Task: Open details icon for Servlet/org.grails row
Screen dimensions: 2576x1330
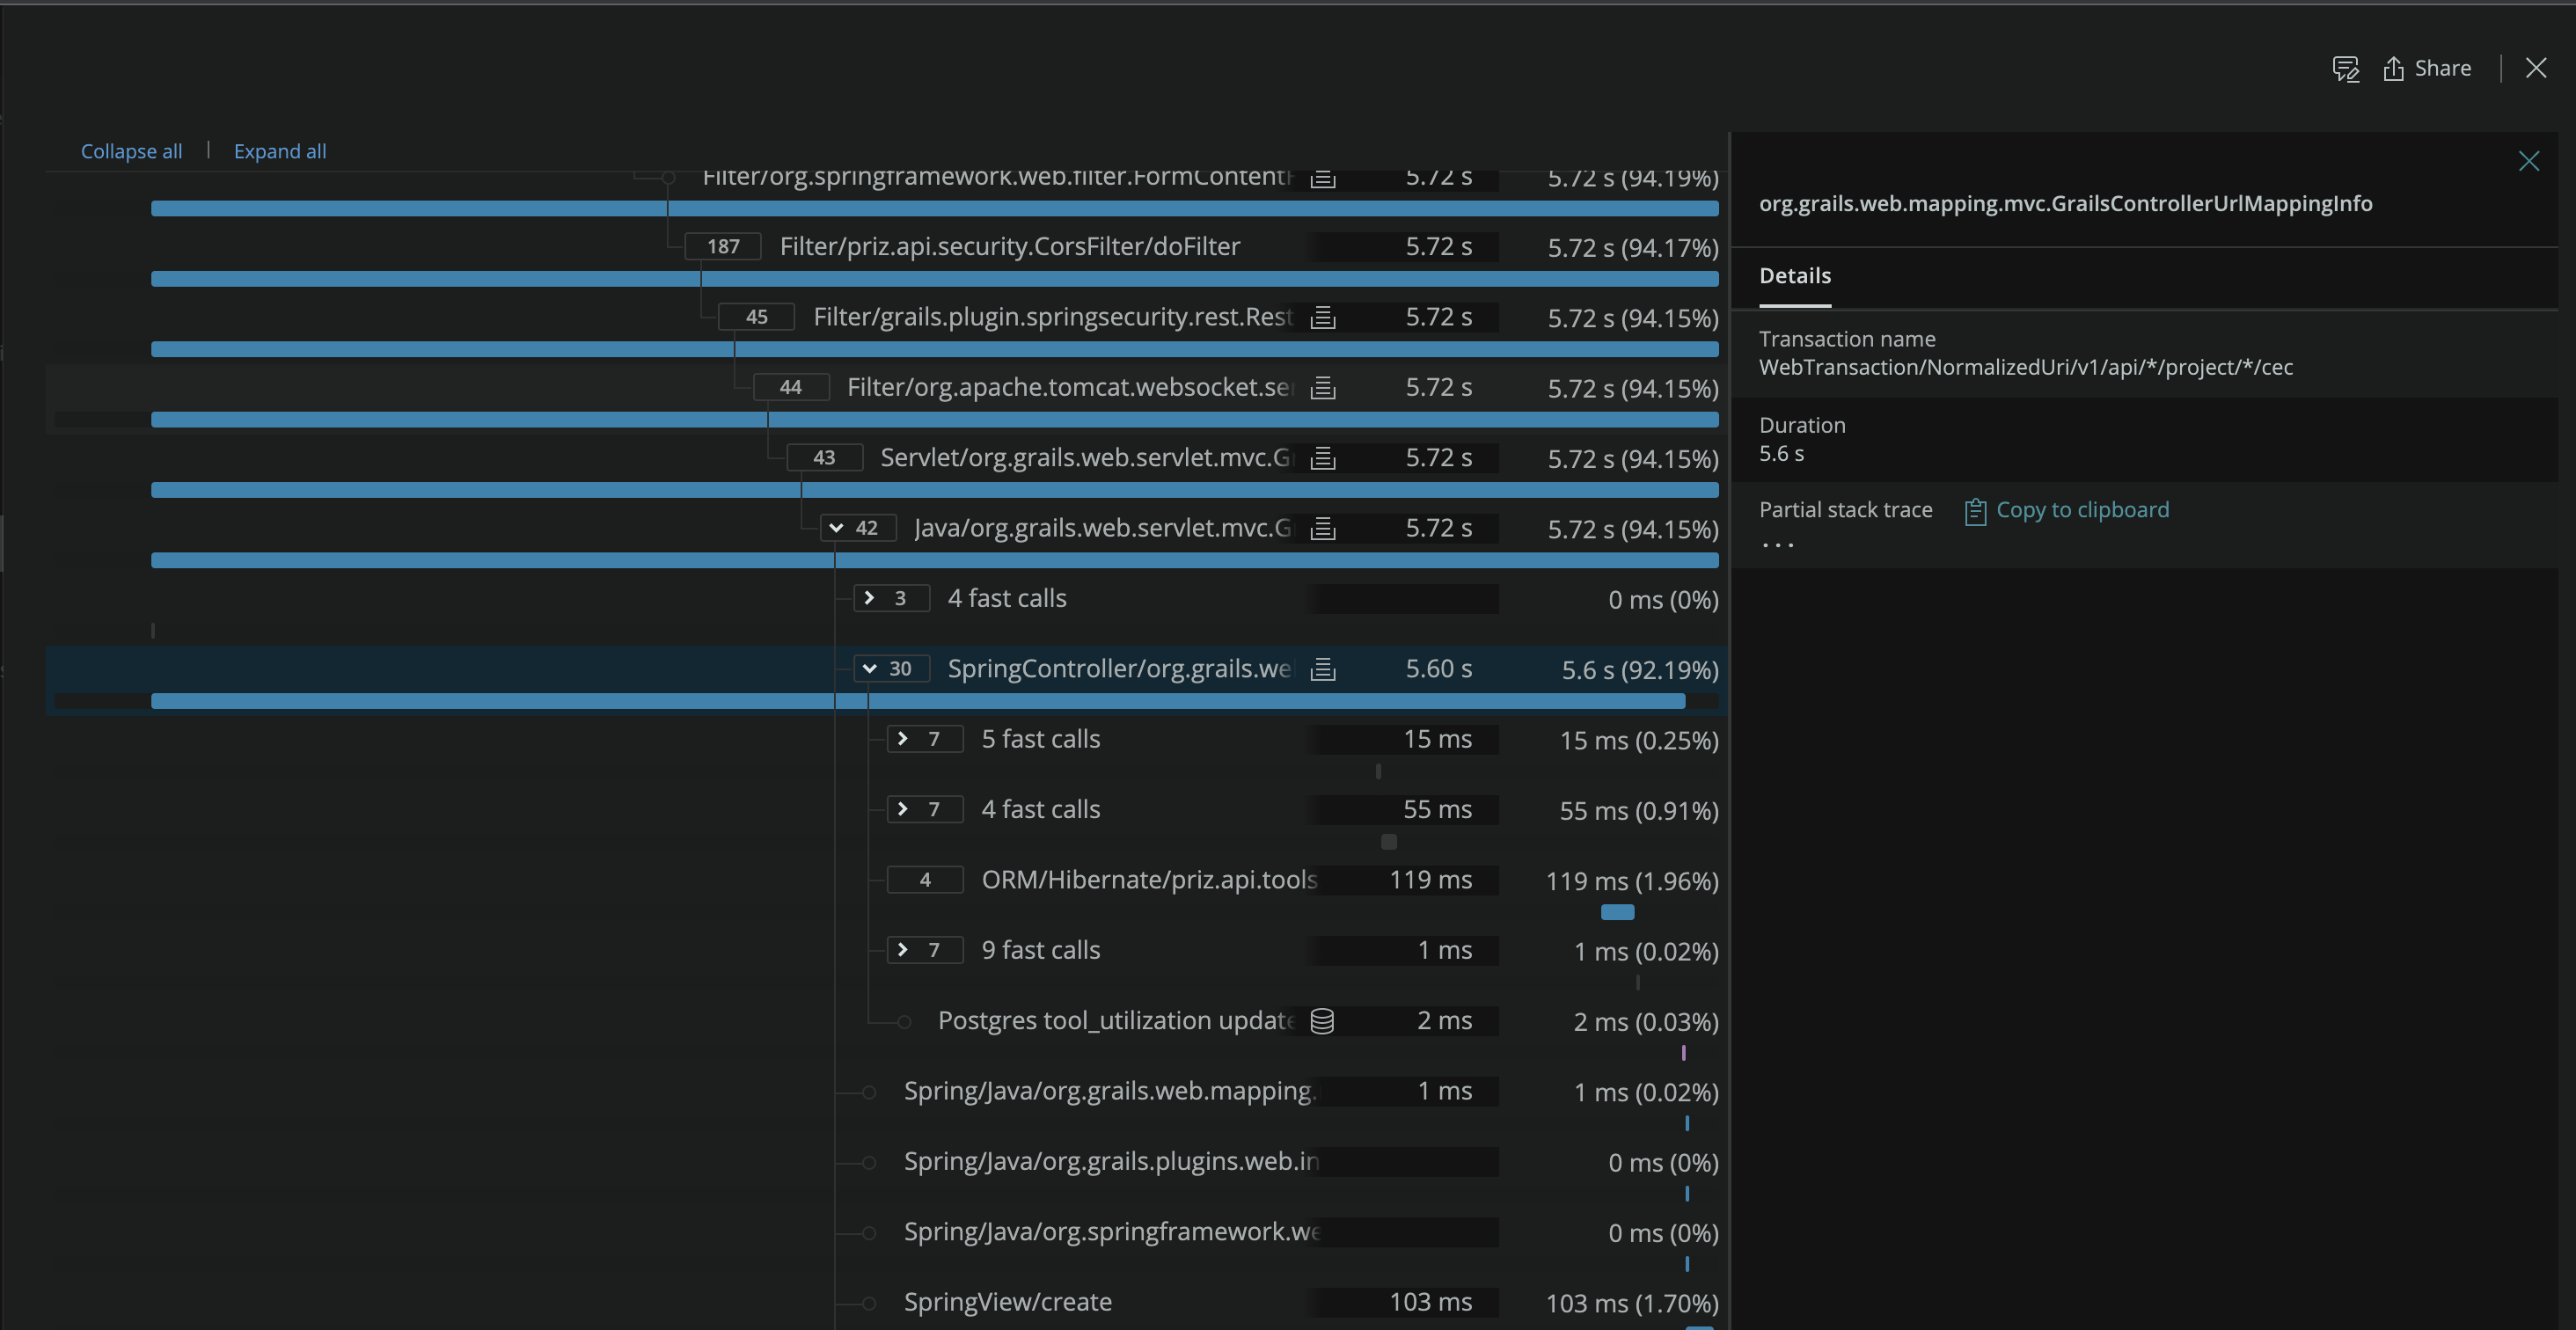Action: pyautogui.click(x=1323, y=458)
